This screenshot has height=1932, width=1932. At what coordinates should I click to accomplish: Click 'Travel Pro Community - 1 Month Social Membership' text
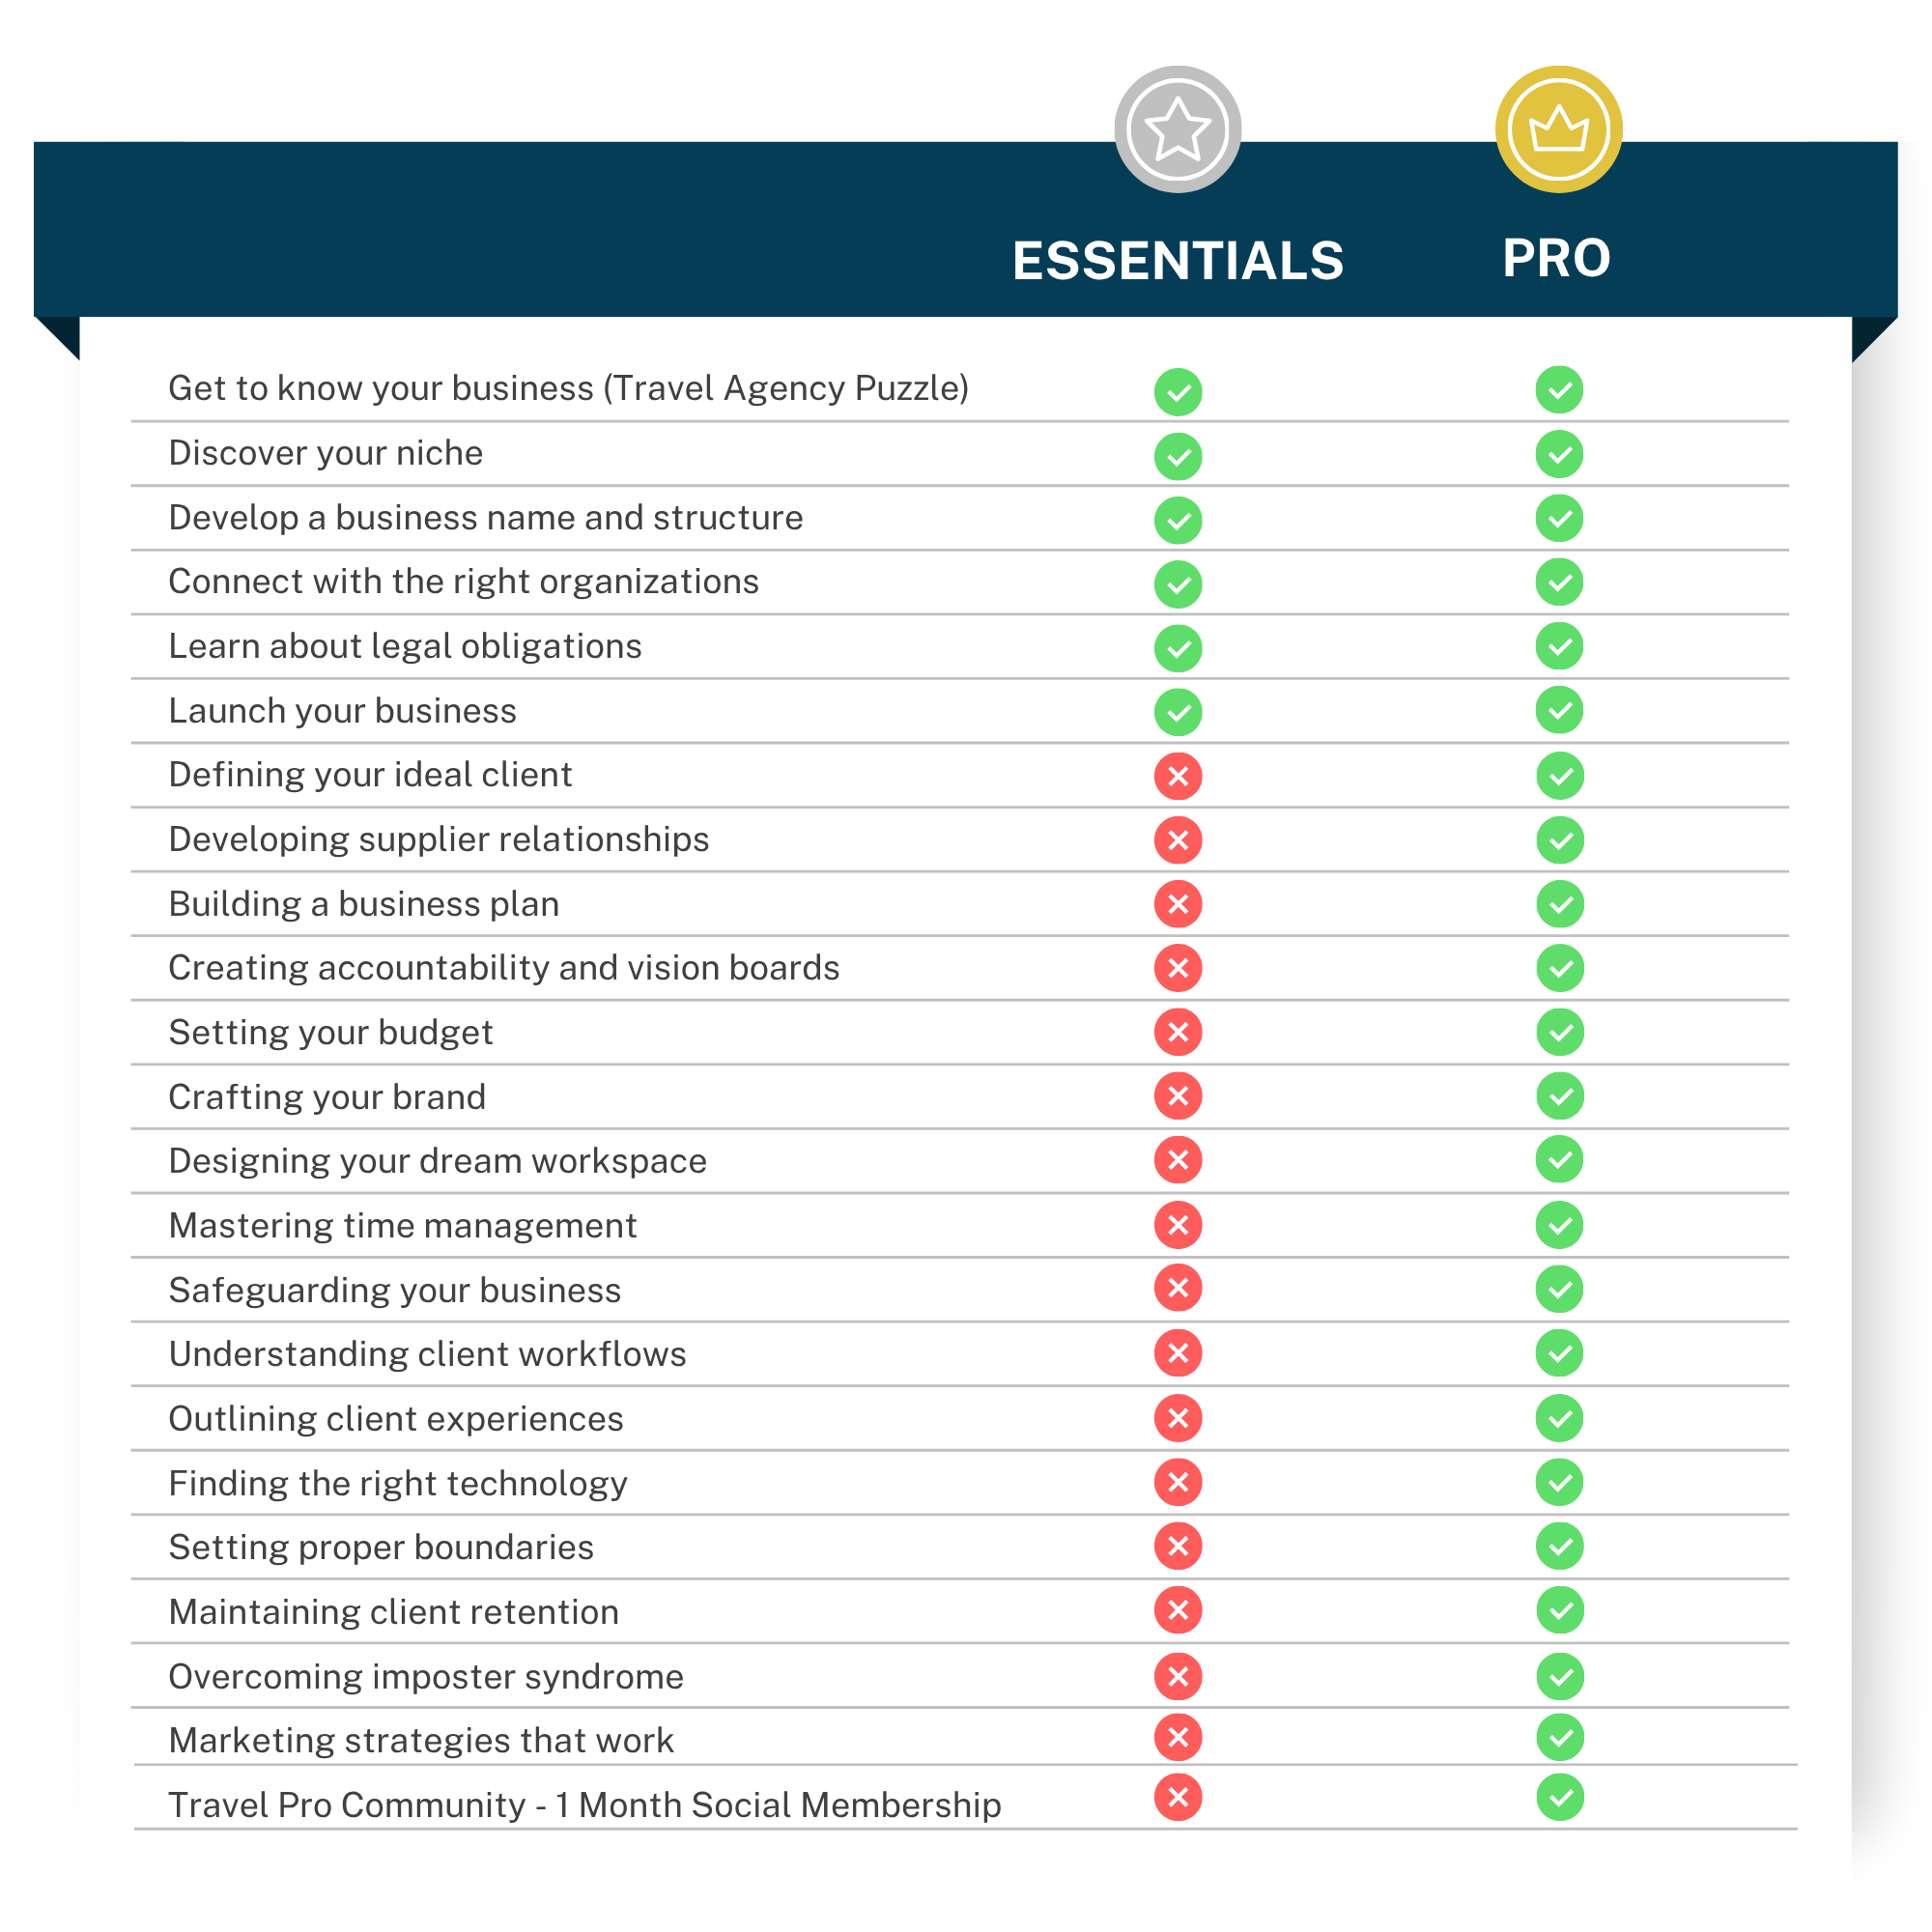[x=584, y=1805]
